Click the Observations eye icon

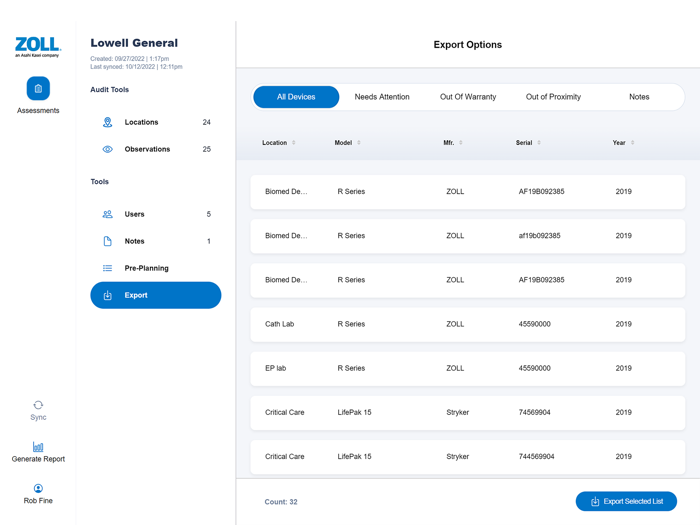pos(108,149)
